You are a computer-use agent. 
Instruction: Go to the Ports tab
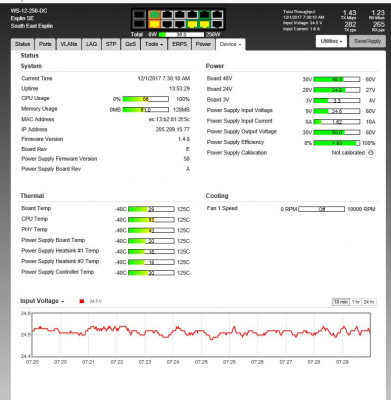point(45,44)
